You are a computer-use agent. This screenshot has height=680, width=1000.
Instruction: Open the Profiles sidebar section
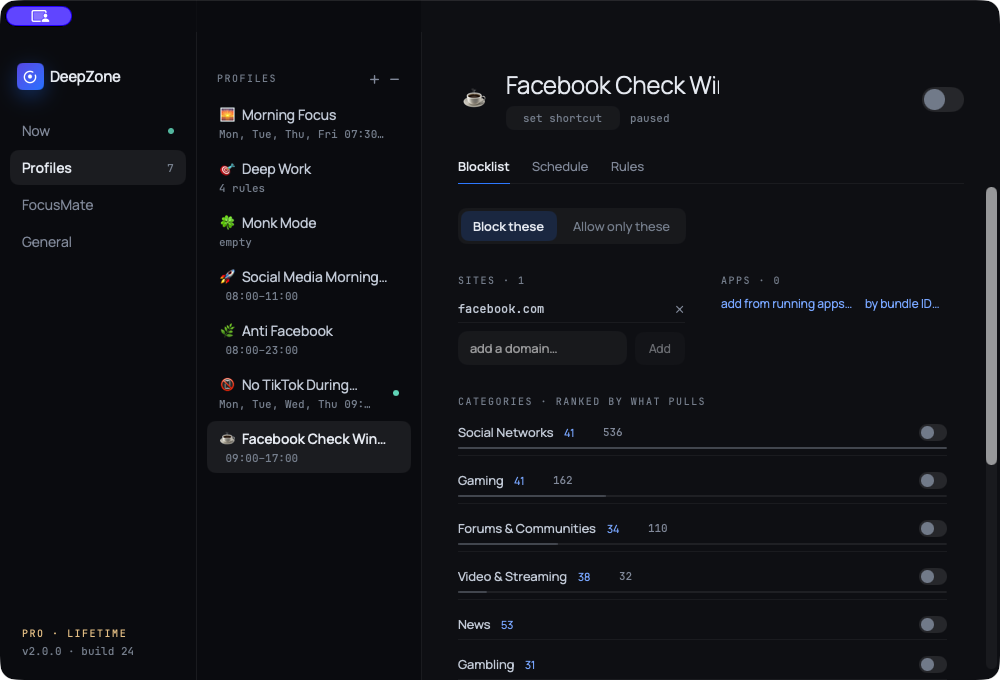tap(98, 168)
